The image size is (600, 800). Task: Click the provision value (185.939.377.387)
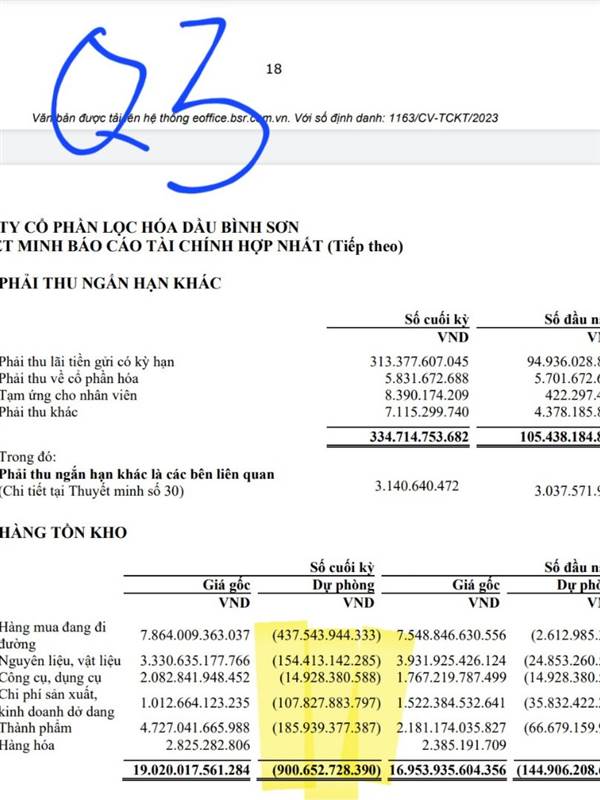[x=327, y=728]
